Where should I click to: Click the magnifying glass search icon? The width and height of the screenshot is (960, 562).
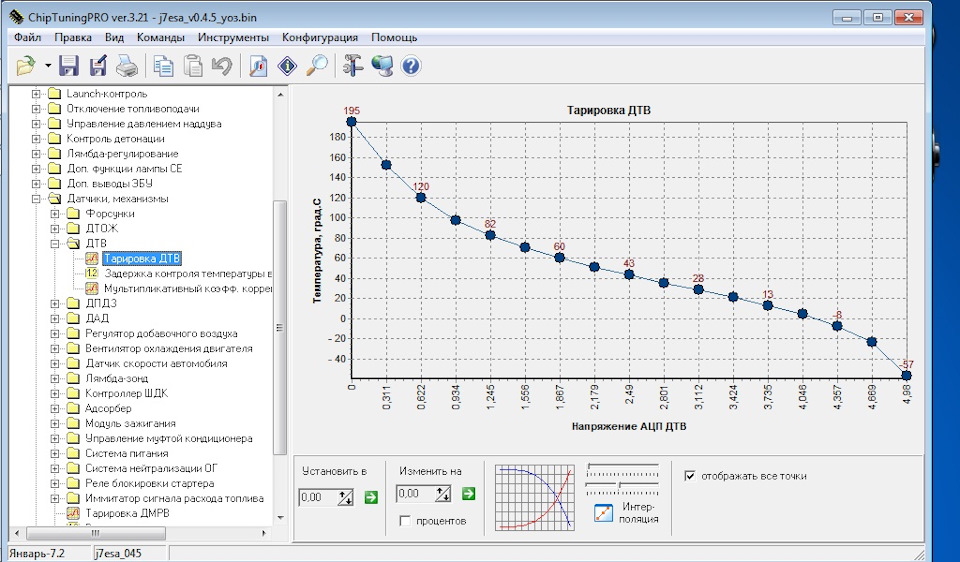[x=316, y=66]
